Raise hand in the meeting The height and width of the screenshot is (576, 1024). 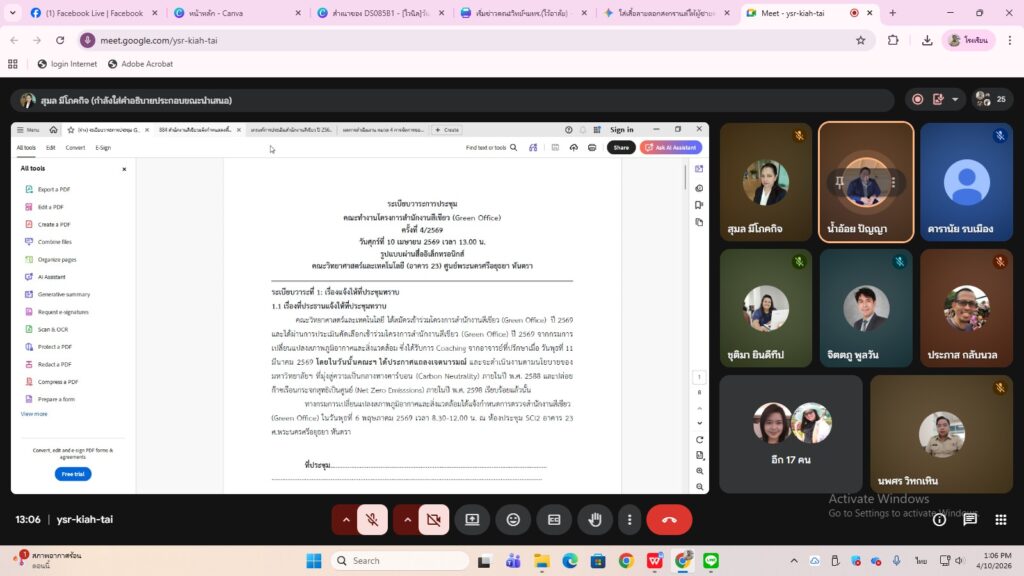595,520
